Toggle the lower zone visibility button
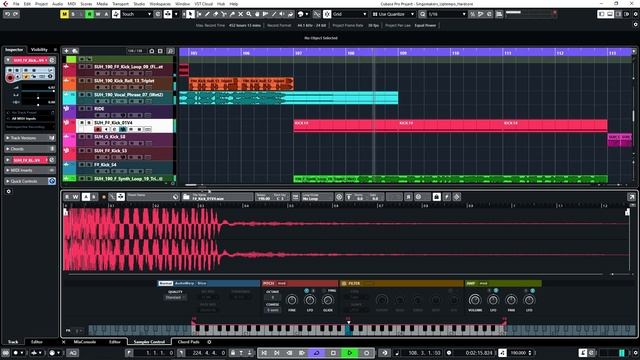640x360 pixels. point(610,14)
